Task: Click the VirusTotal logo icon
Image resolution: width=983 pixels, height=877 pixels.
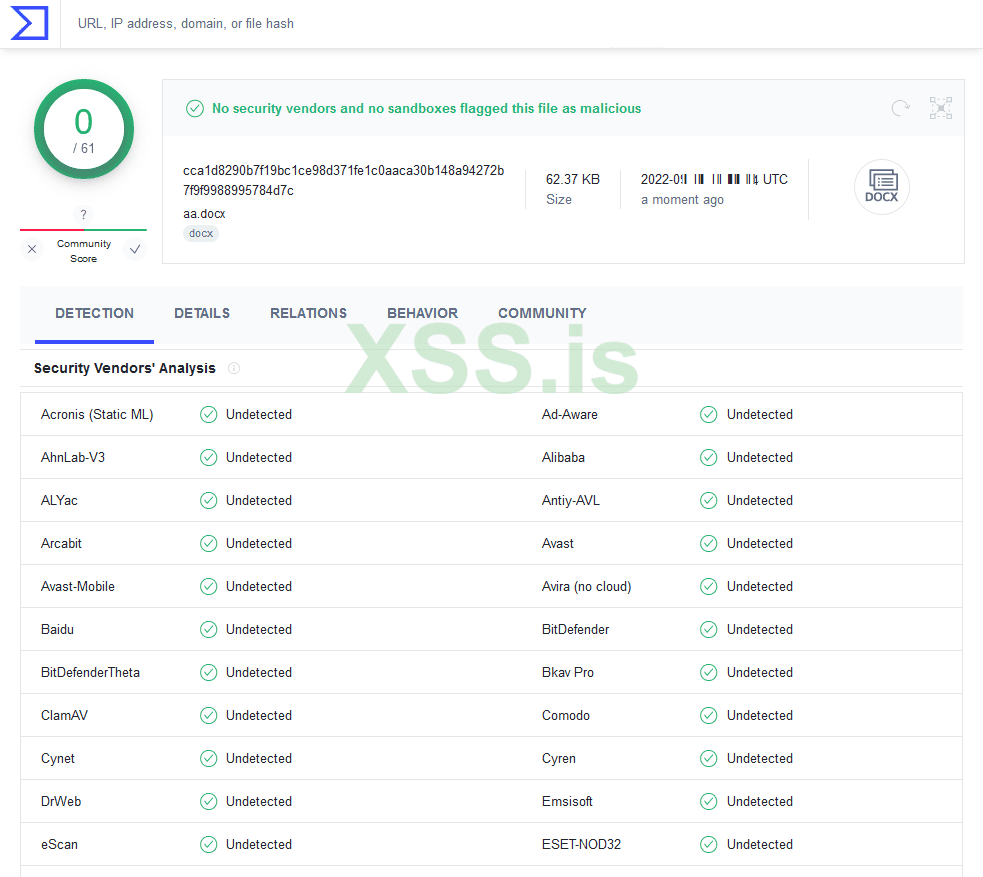Action: point(29,23)
